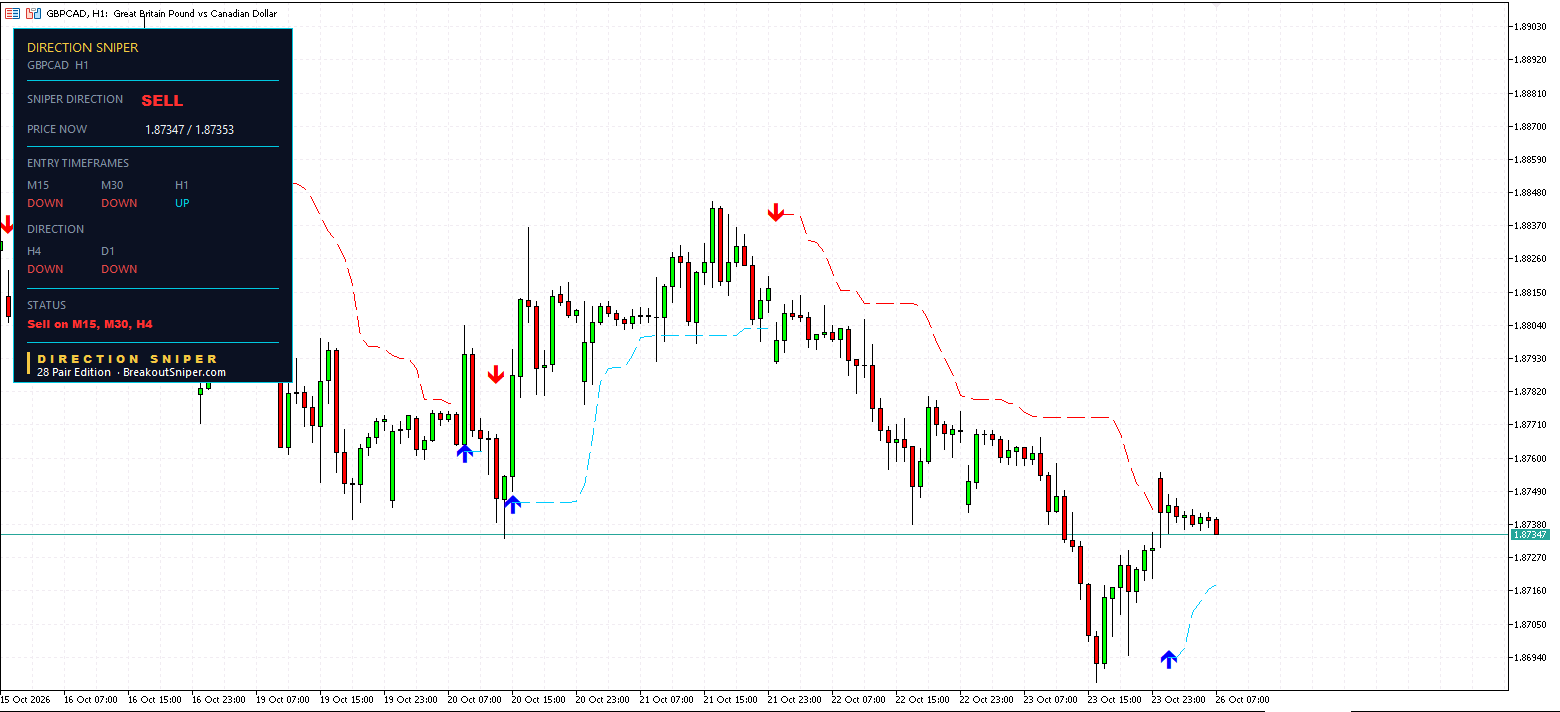1560x712 pixels.
Task: Click the M15 timeframe label
Action: point(38,185)
